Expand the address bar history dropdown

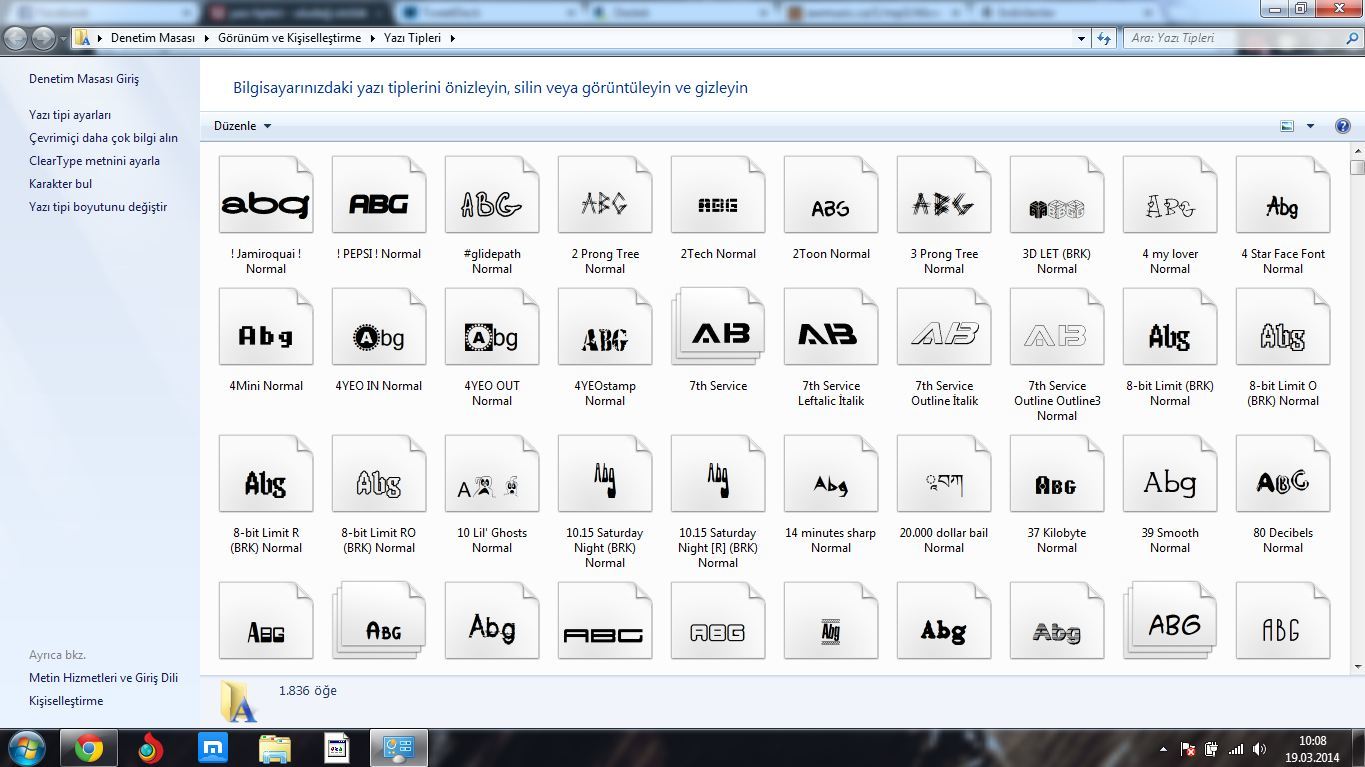pos(1081,38)
